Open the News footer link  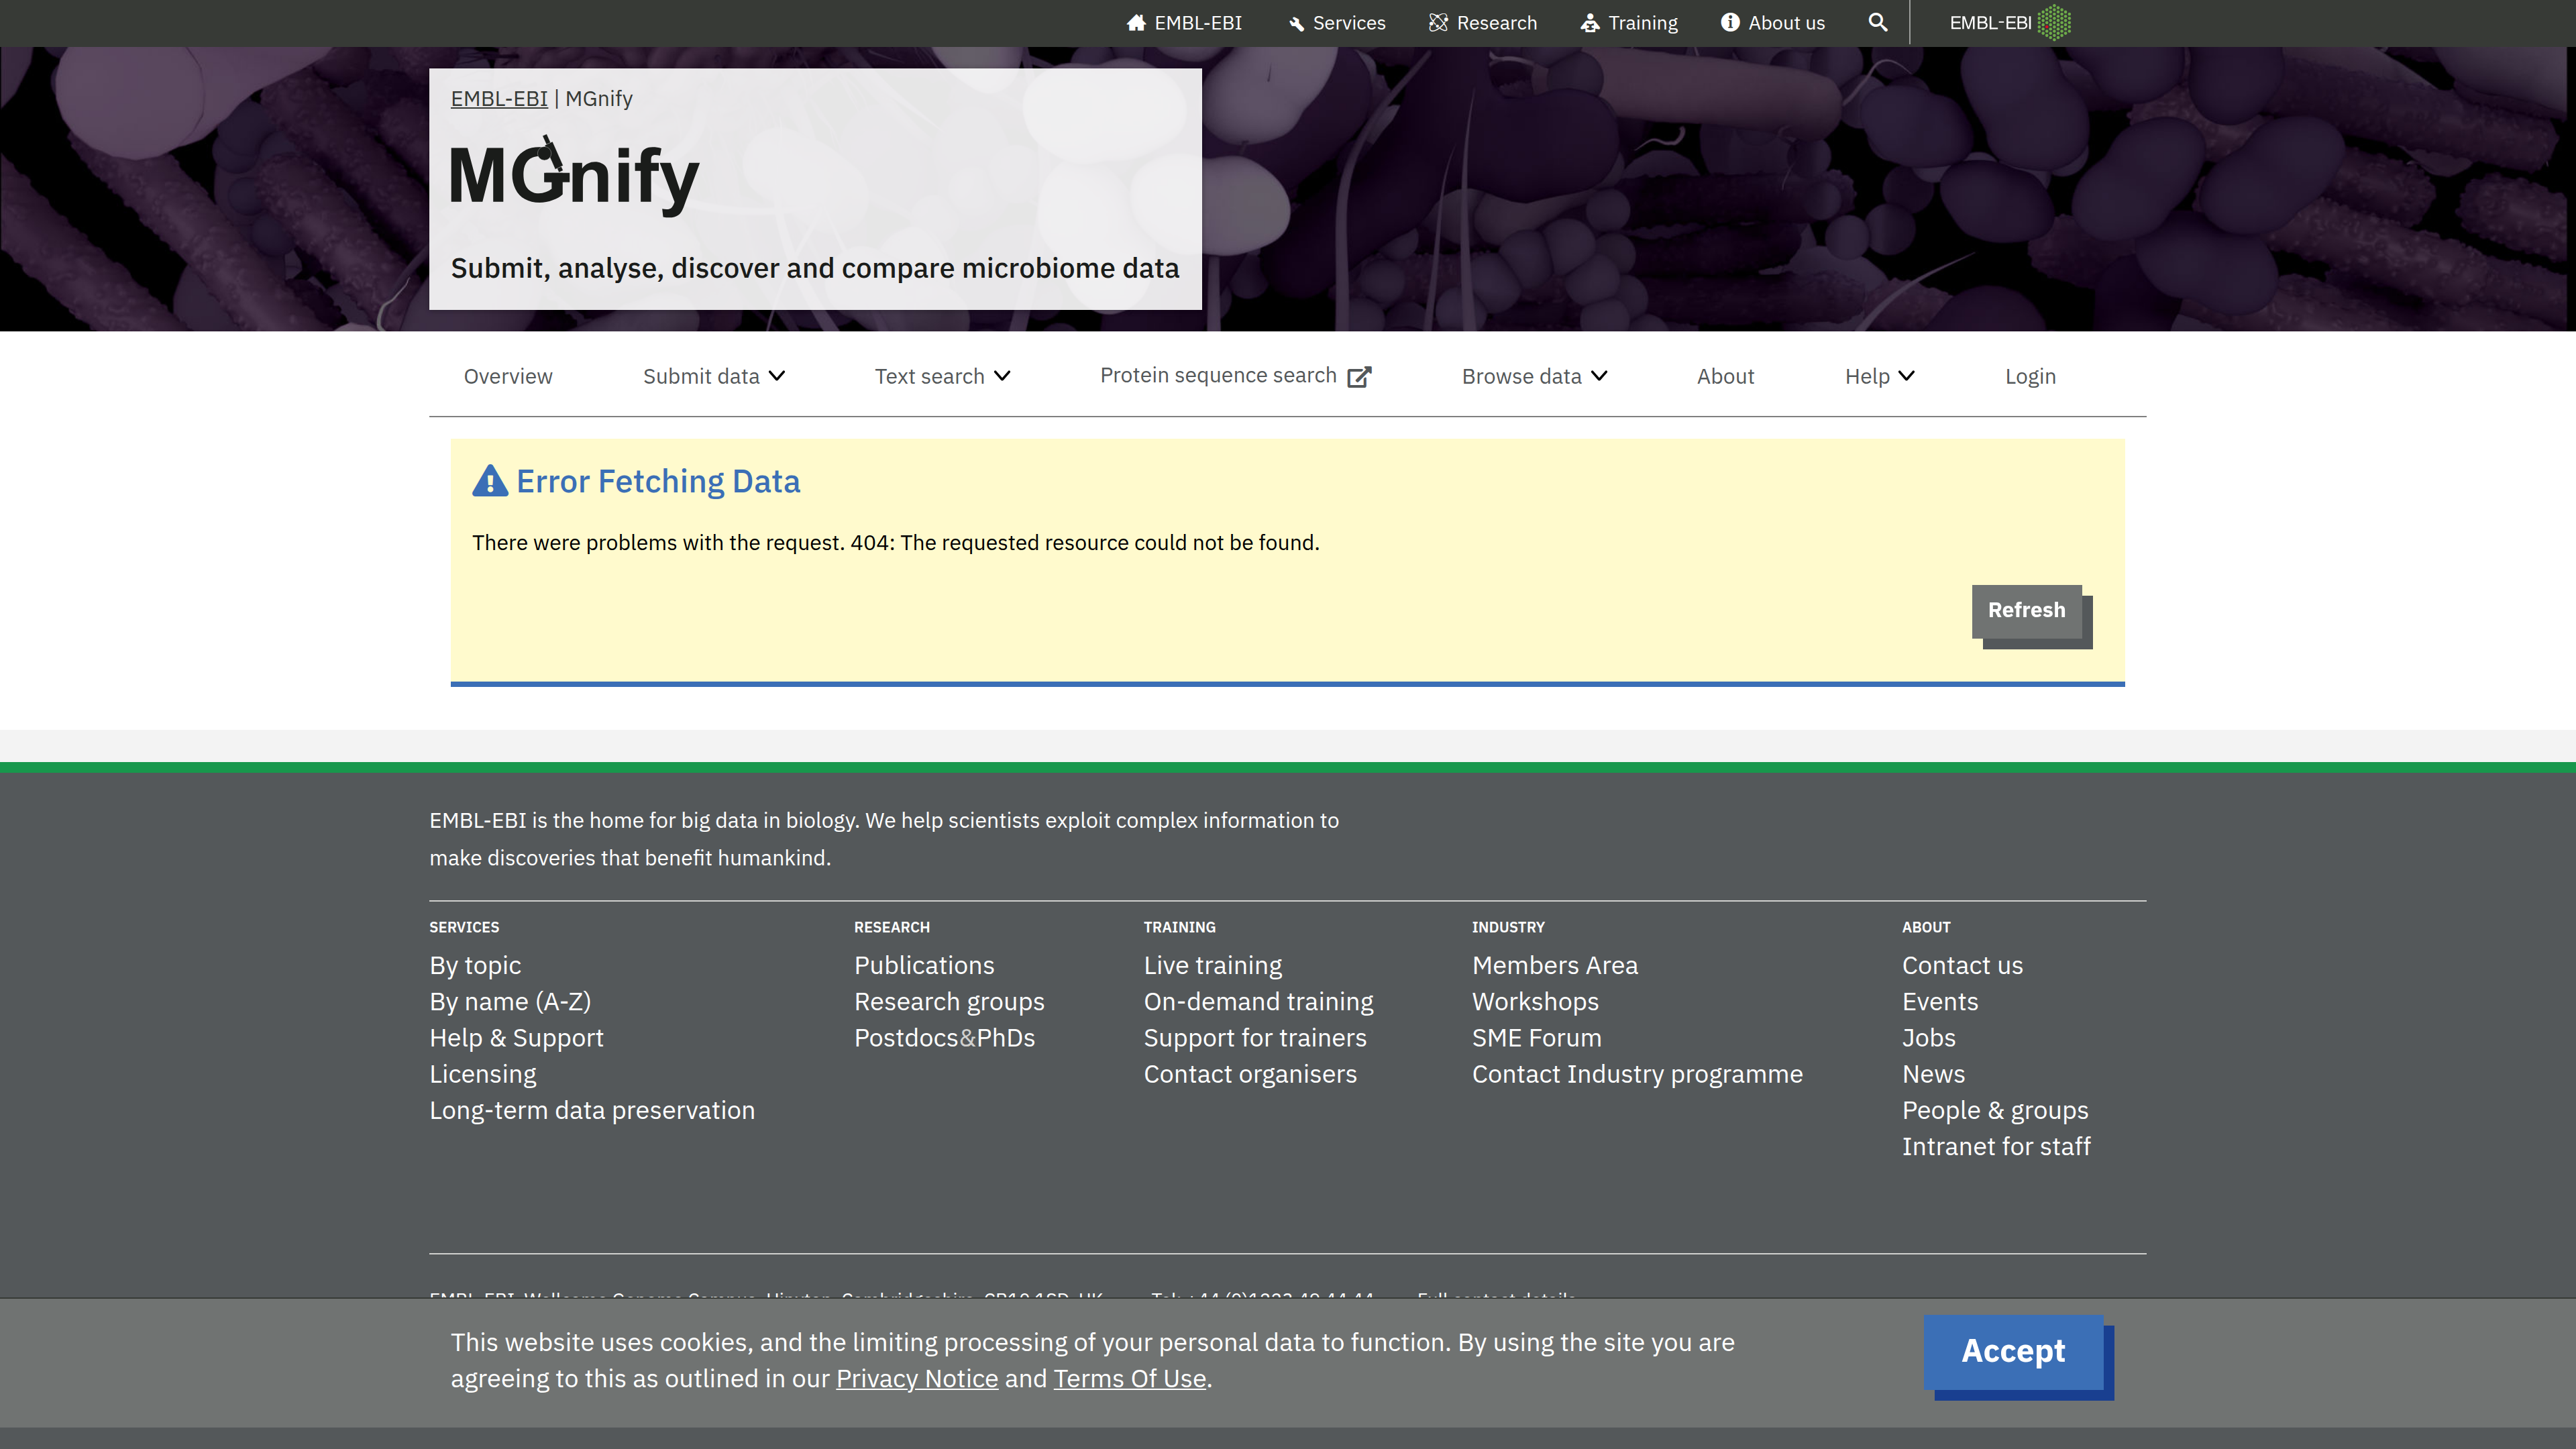point(1933,1074)
